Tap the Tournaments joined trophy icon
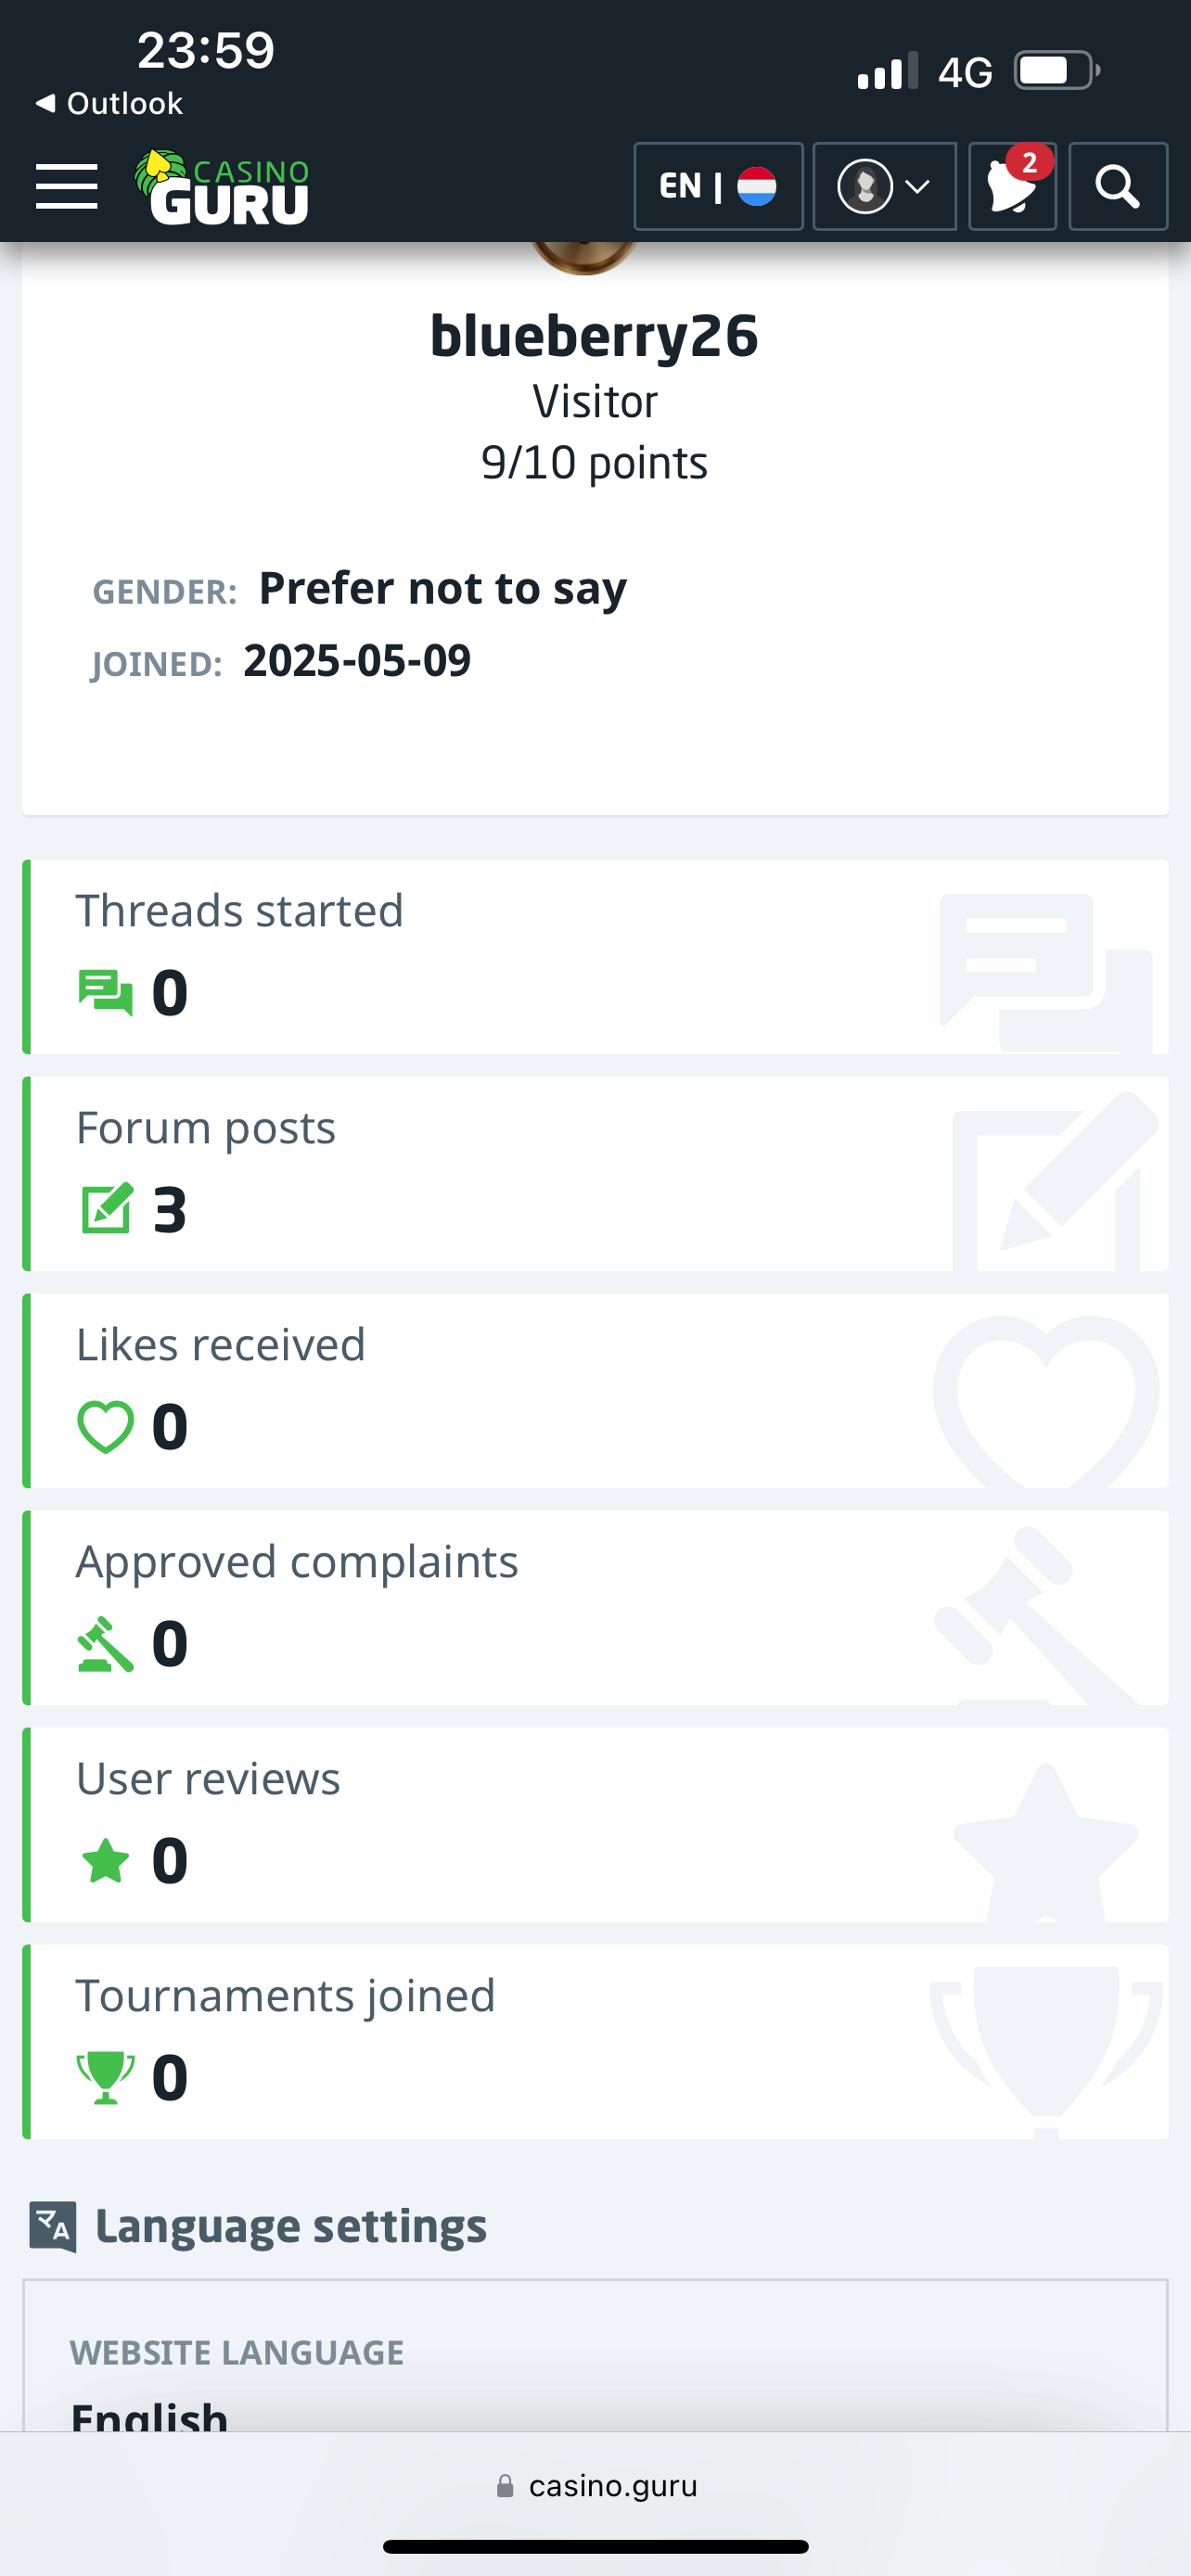 (x=105, y=2077)
